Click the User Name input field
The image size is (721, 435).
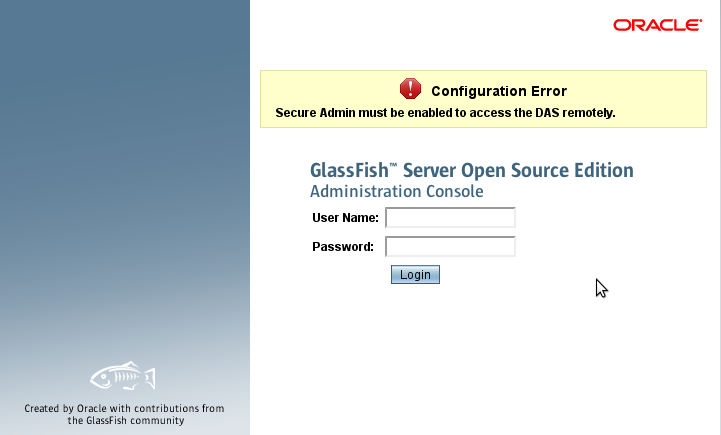pyautogui.click(x=450, y=218)
